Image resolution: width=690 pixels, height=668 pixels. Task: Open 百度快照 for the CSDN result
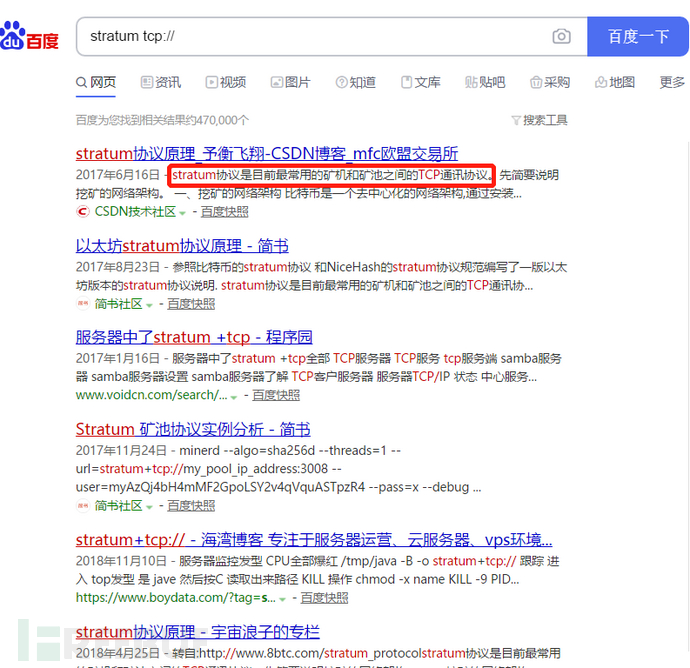click(224, 212)
